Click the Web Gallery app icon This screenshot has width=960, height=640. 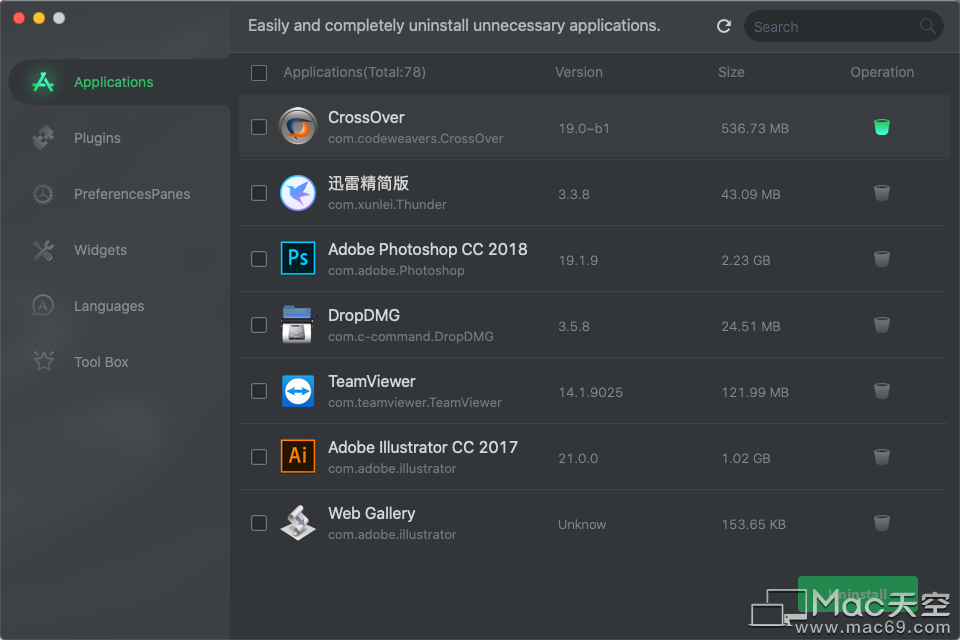298,522
